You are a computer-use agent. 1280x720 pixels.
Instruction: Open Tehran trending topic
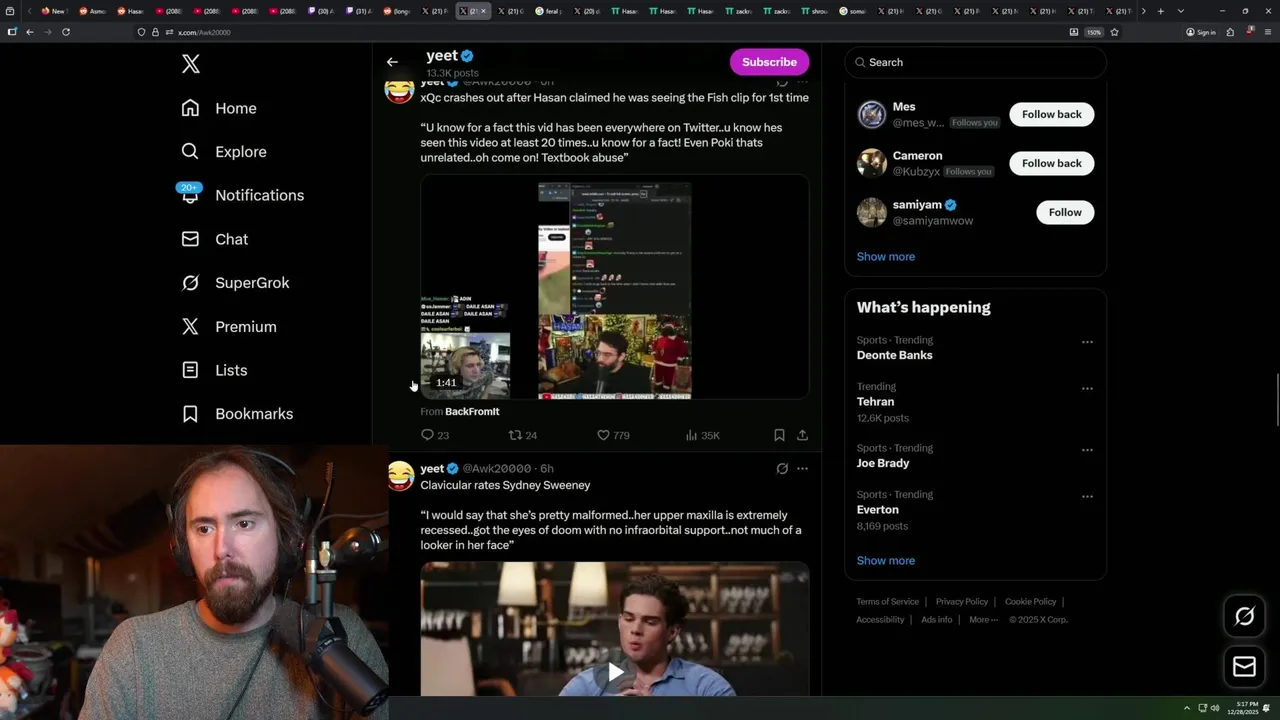(875, 402)
